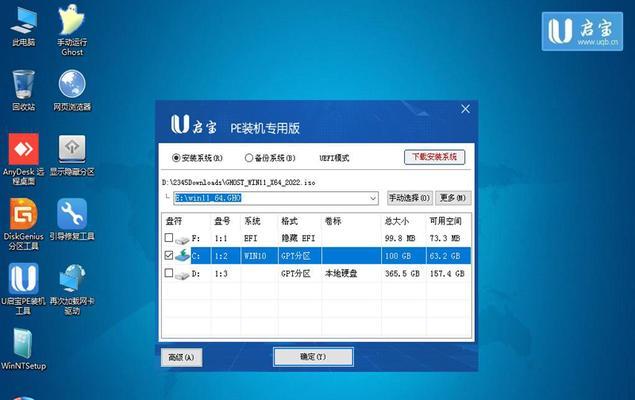Viewport: 635px width, 400px height.
Task: Click the 1:1 disk number cell
Action: [221, 238]
